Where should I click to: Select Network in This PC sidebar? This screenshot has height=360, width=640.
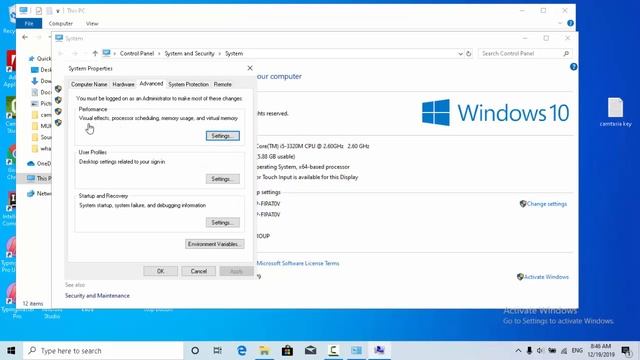click(x=40, y=193)
